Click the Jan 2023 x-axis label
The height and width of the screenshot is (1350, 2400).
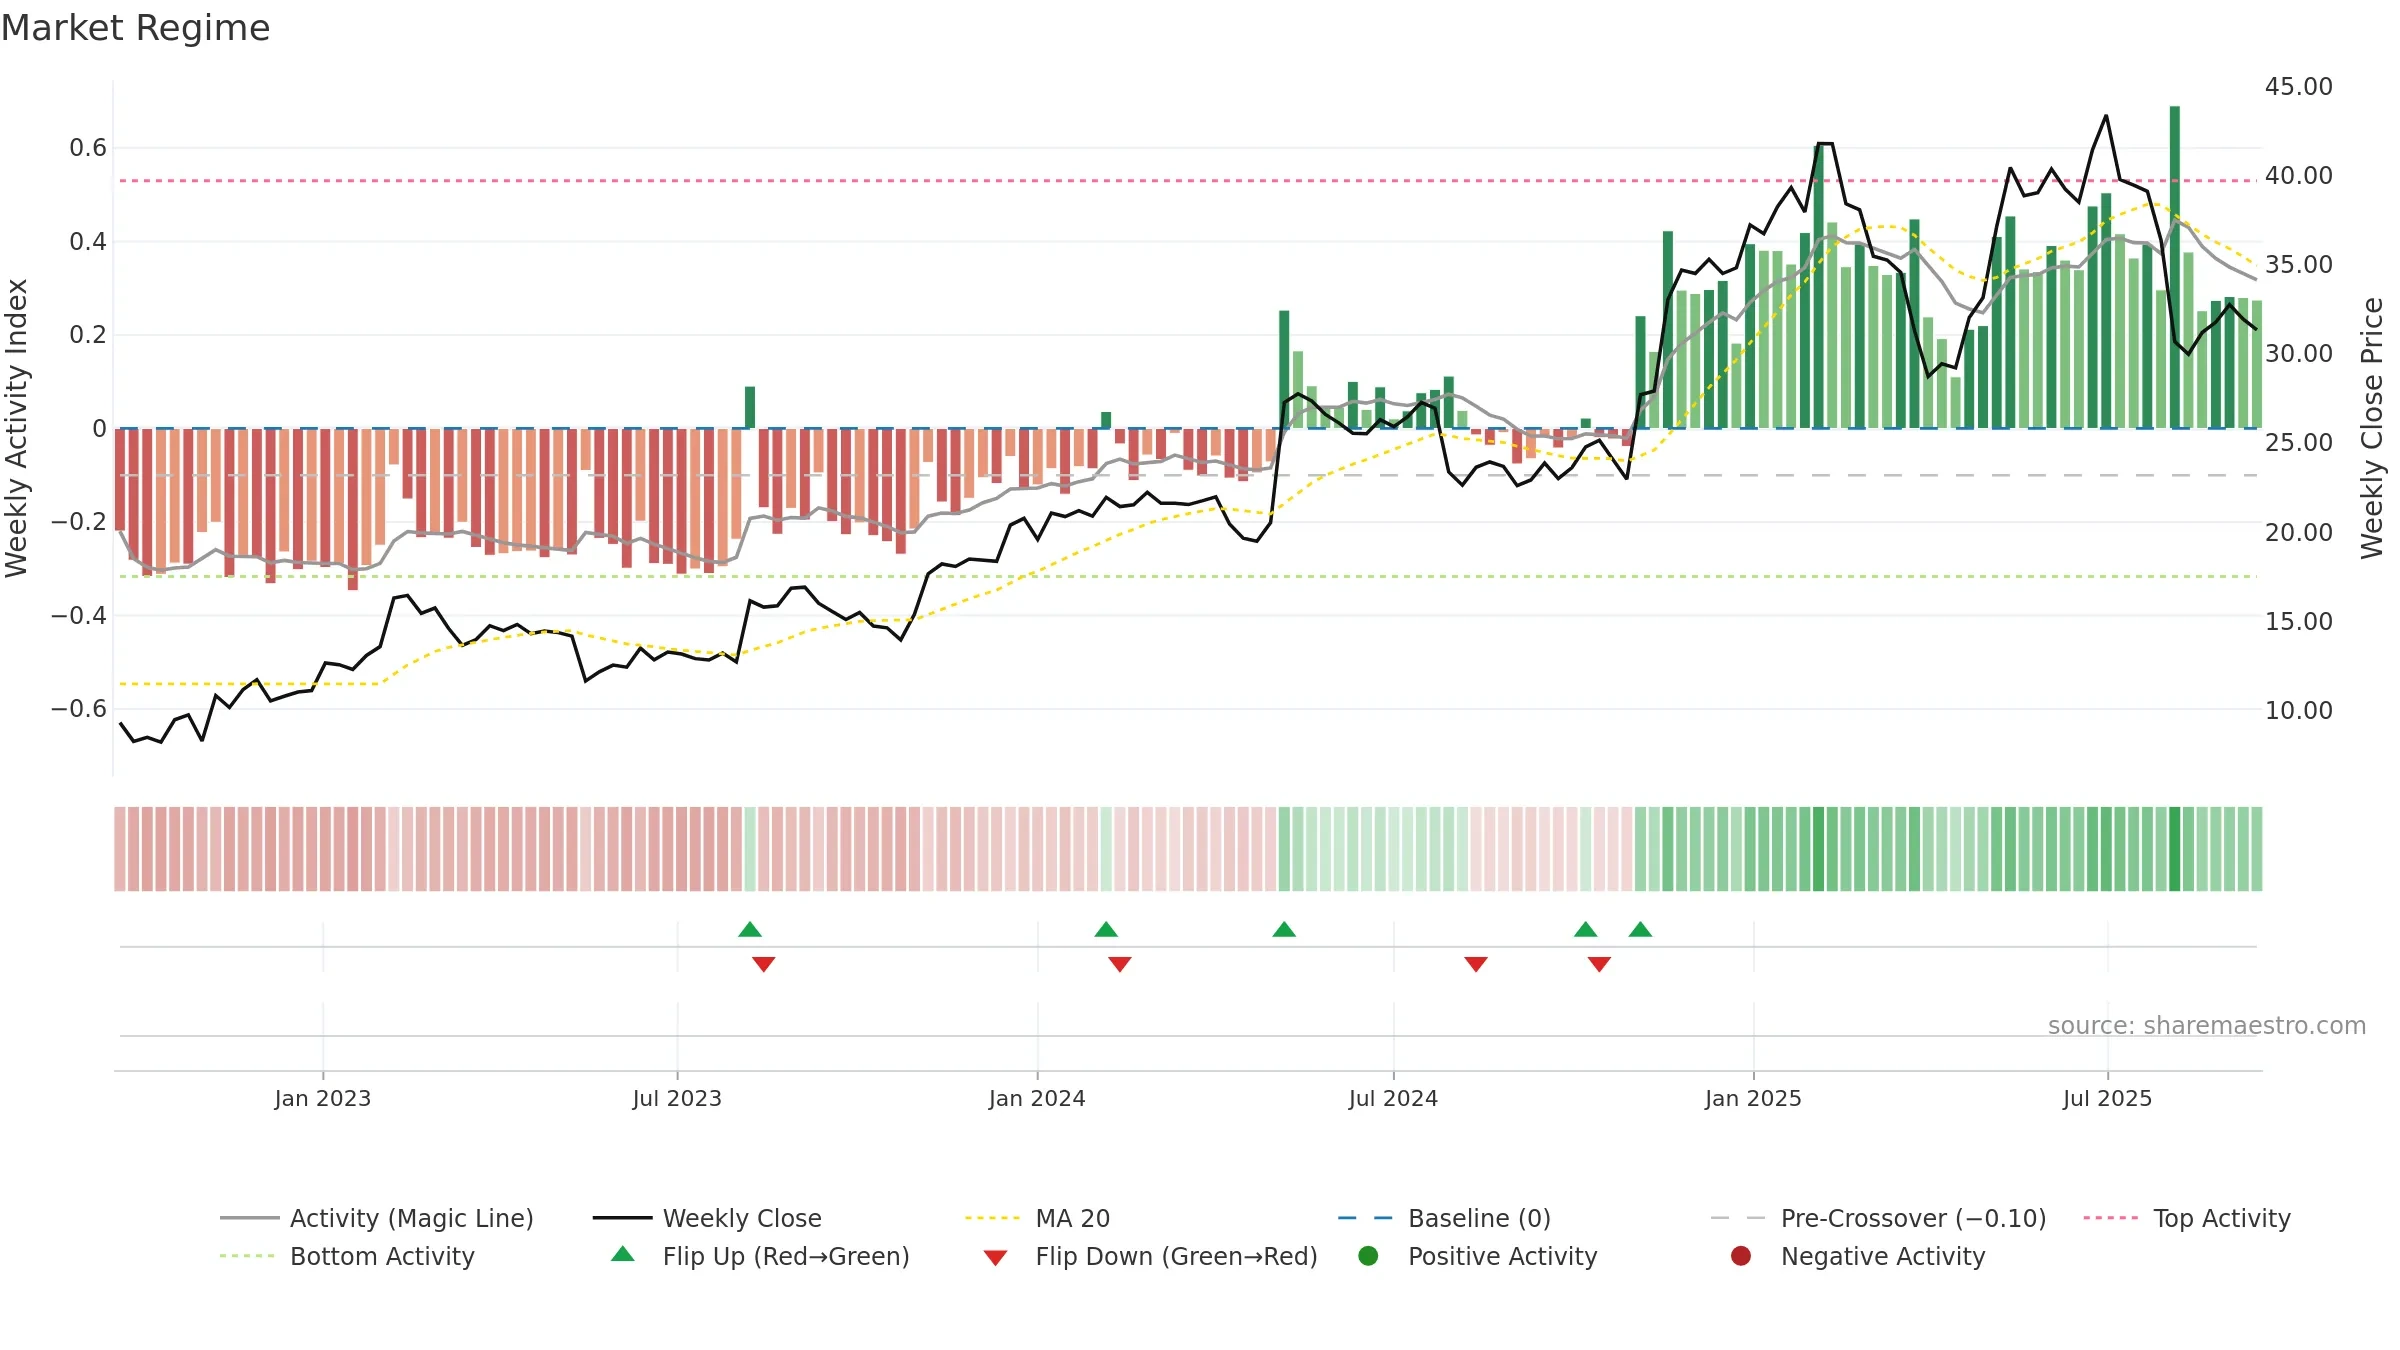pos(323,1099)
